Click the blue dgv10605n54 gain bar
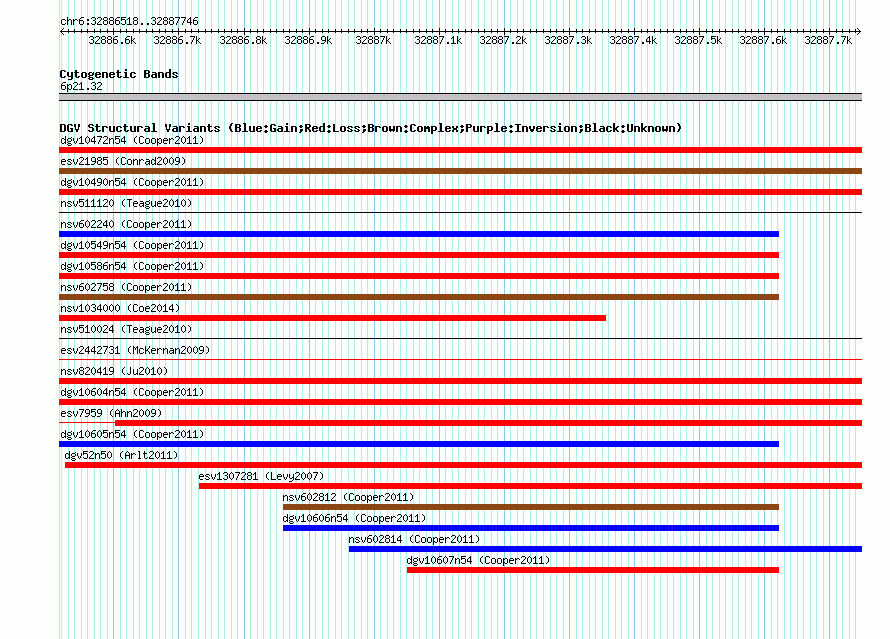 tap(419, 444)
